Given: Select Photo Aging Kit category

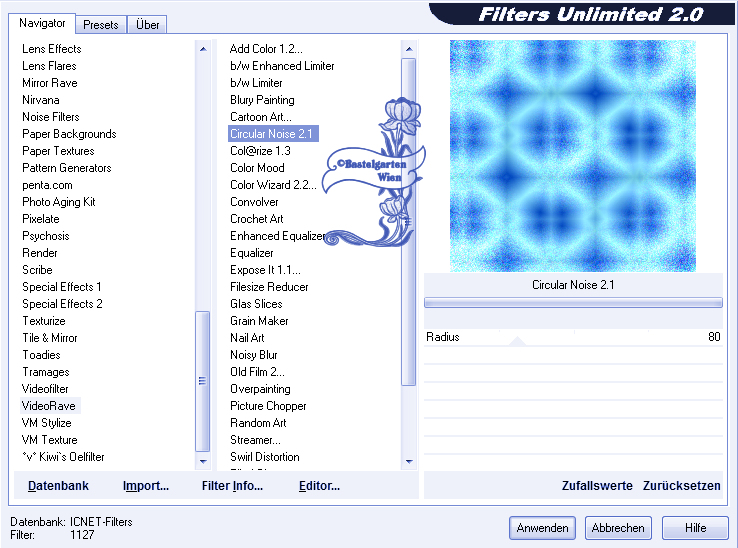Looking at the screenshot, I should 59,202.
